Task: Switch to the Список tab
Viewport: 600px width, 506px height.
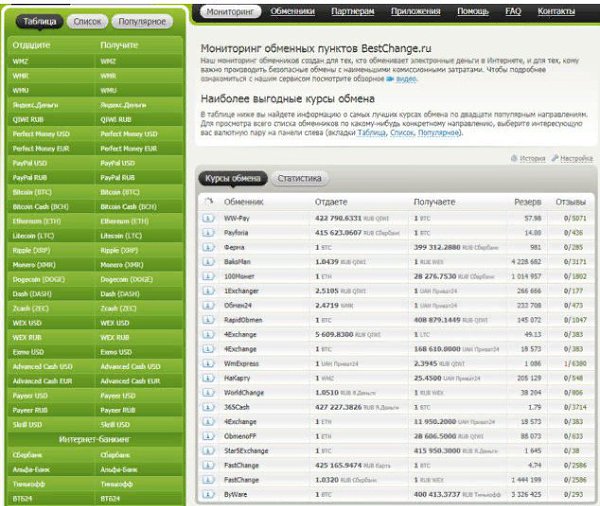Action: click(87, 21)
